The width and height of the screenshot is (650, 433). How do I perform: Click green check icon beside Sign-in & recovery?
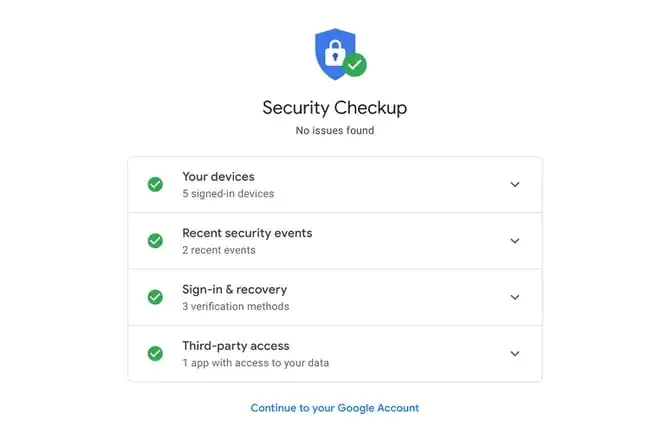(155, 297)
